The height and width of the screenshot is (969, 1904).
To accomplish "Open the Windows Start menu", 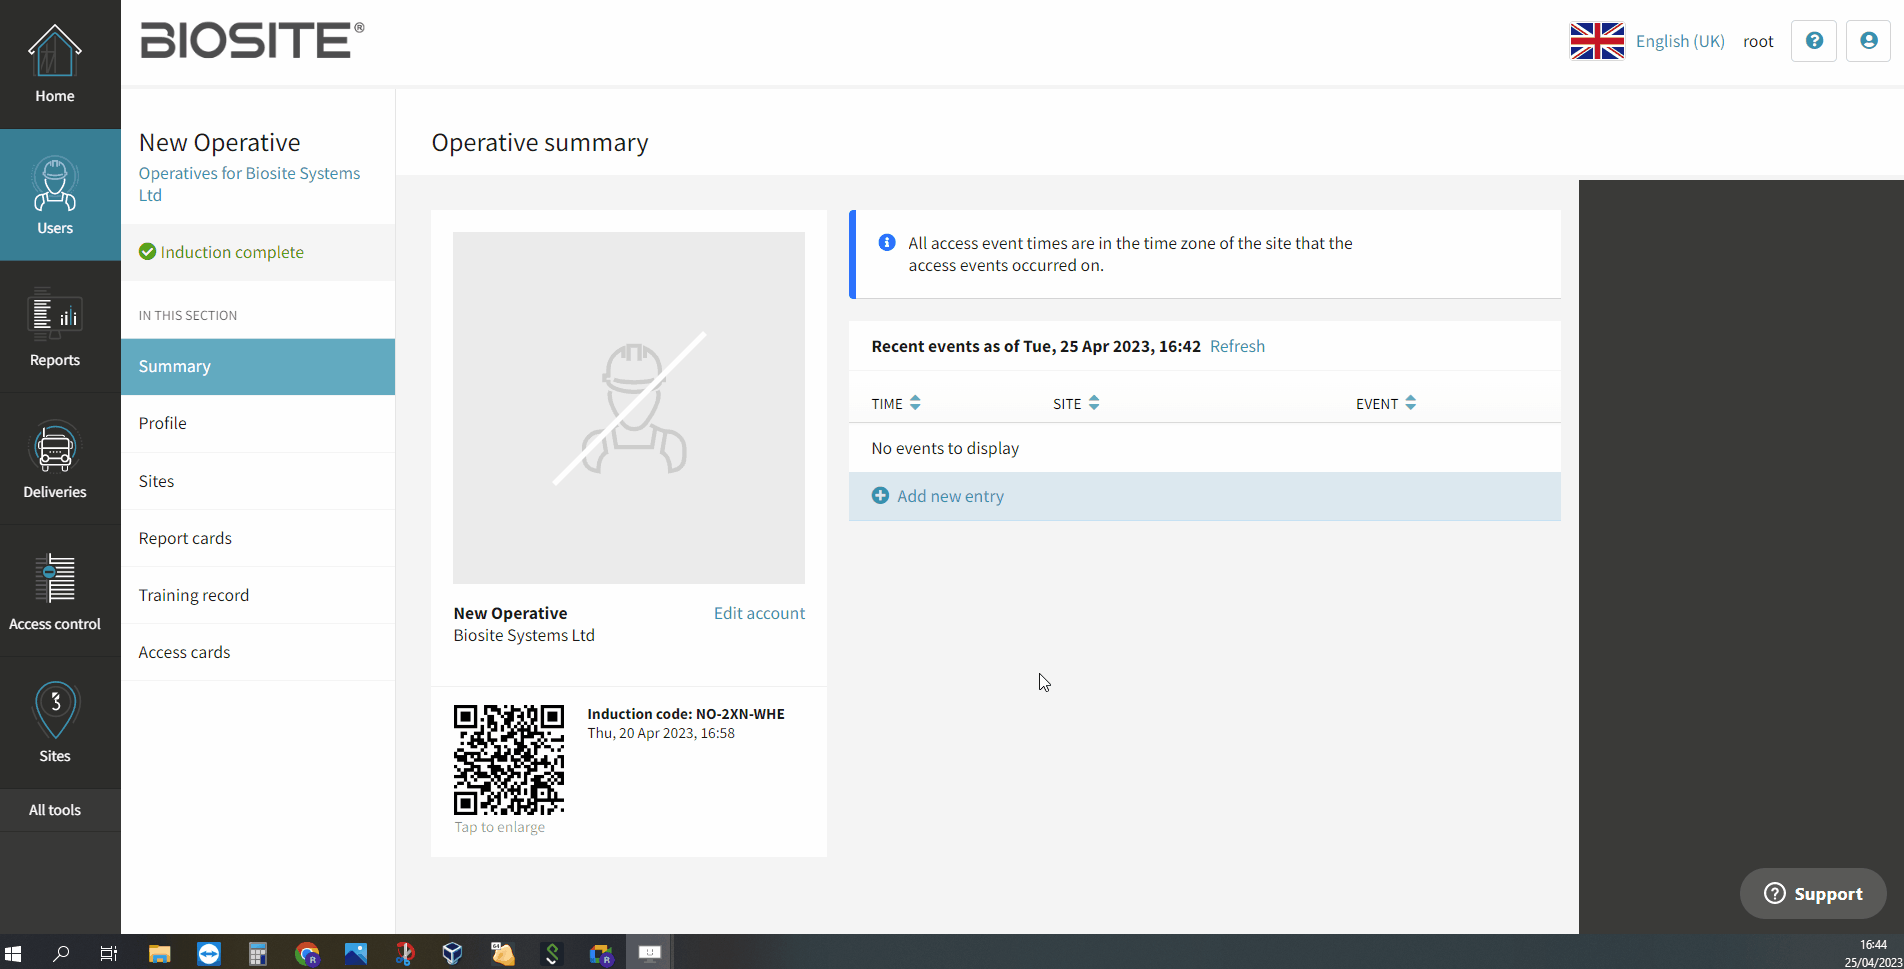I will (x=13, y=953).
